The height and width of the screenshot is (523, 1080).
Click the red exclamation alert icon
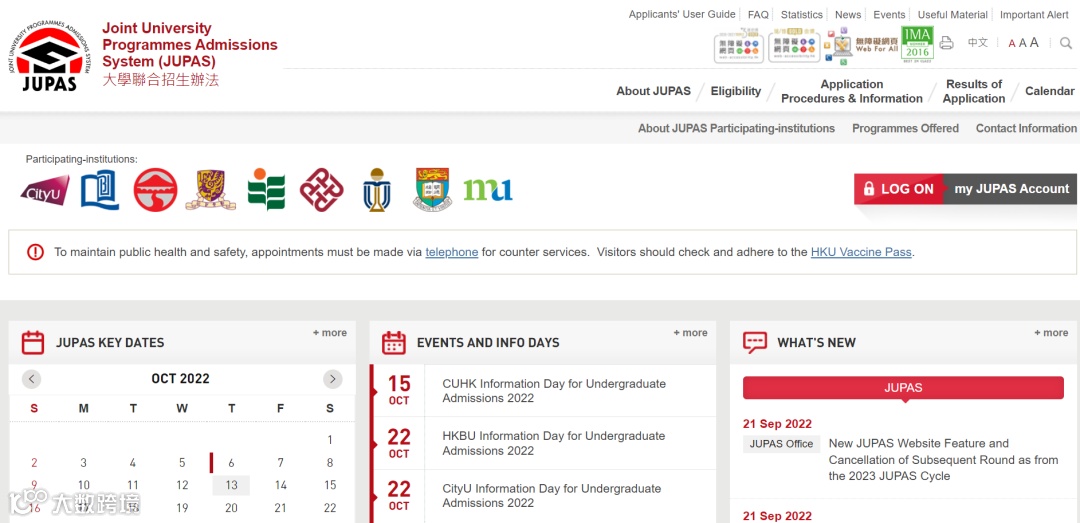click(x=35, y=252)
